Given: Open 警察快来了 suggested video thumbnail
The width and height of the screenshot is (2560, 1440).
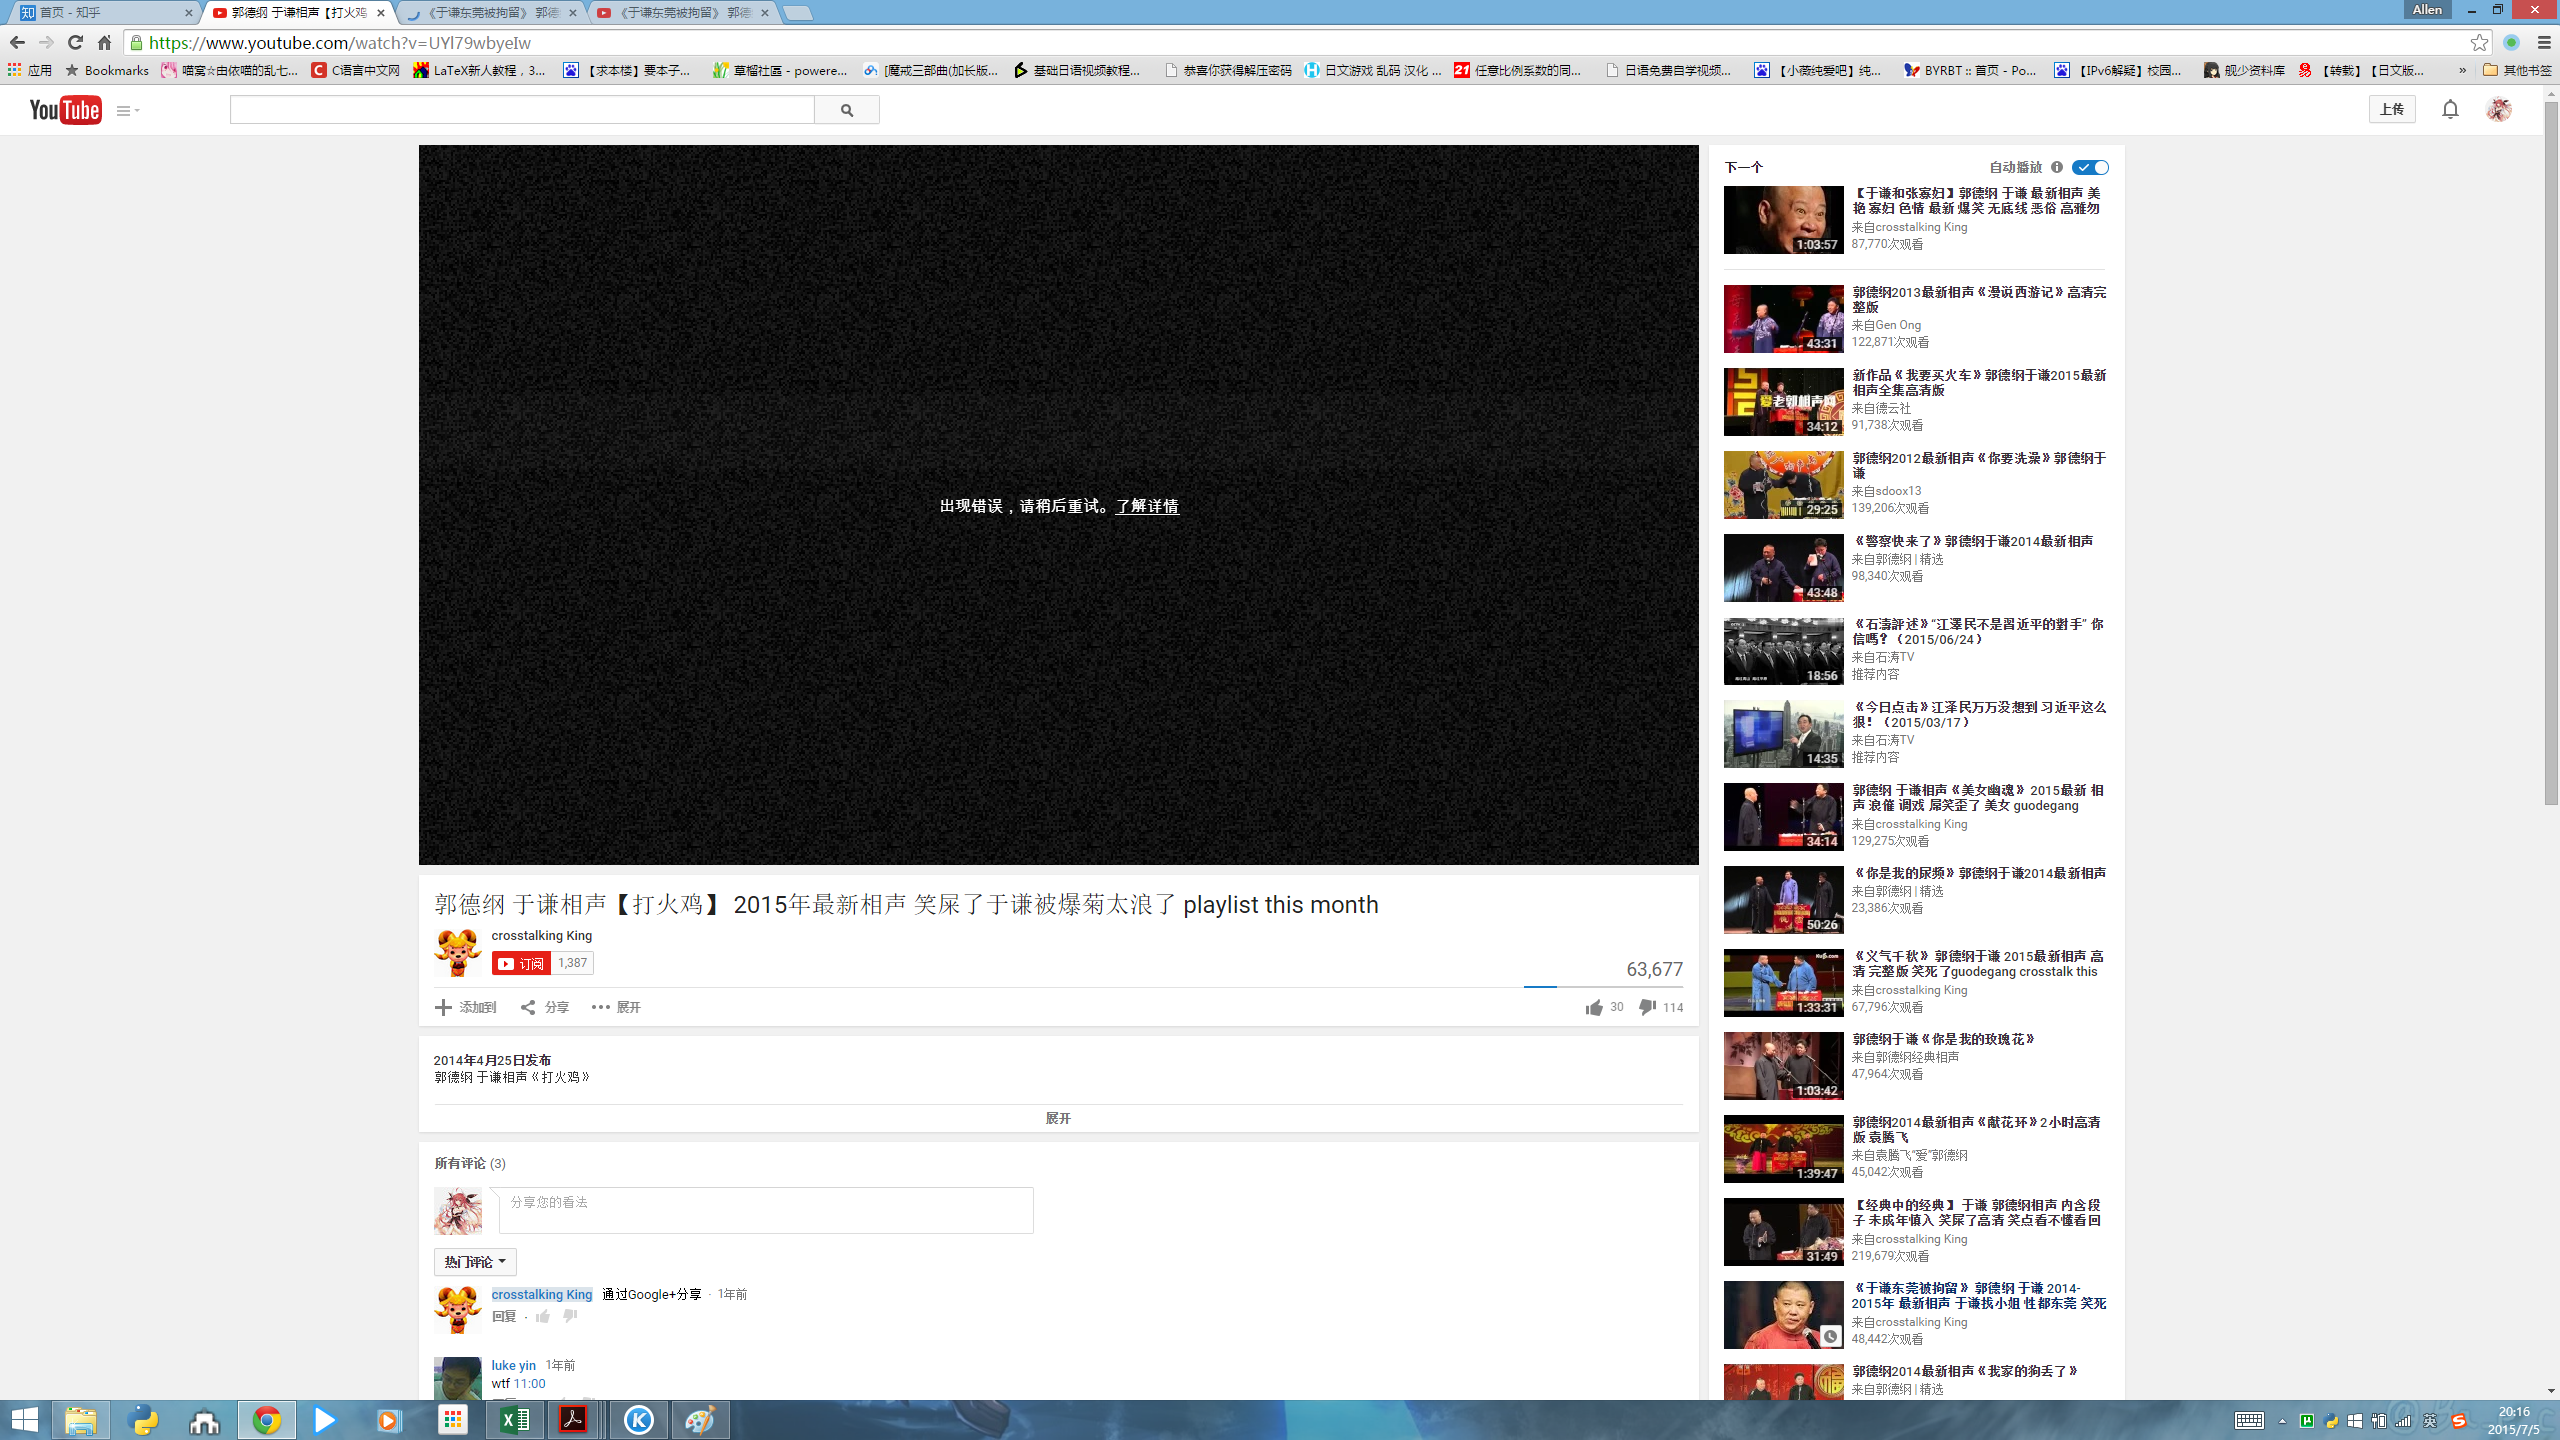Looking at the screenshot, I should click(x=1783, y=567).
